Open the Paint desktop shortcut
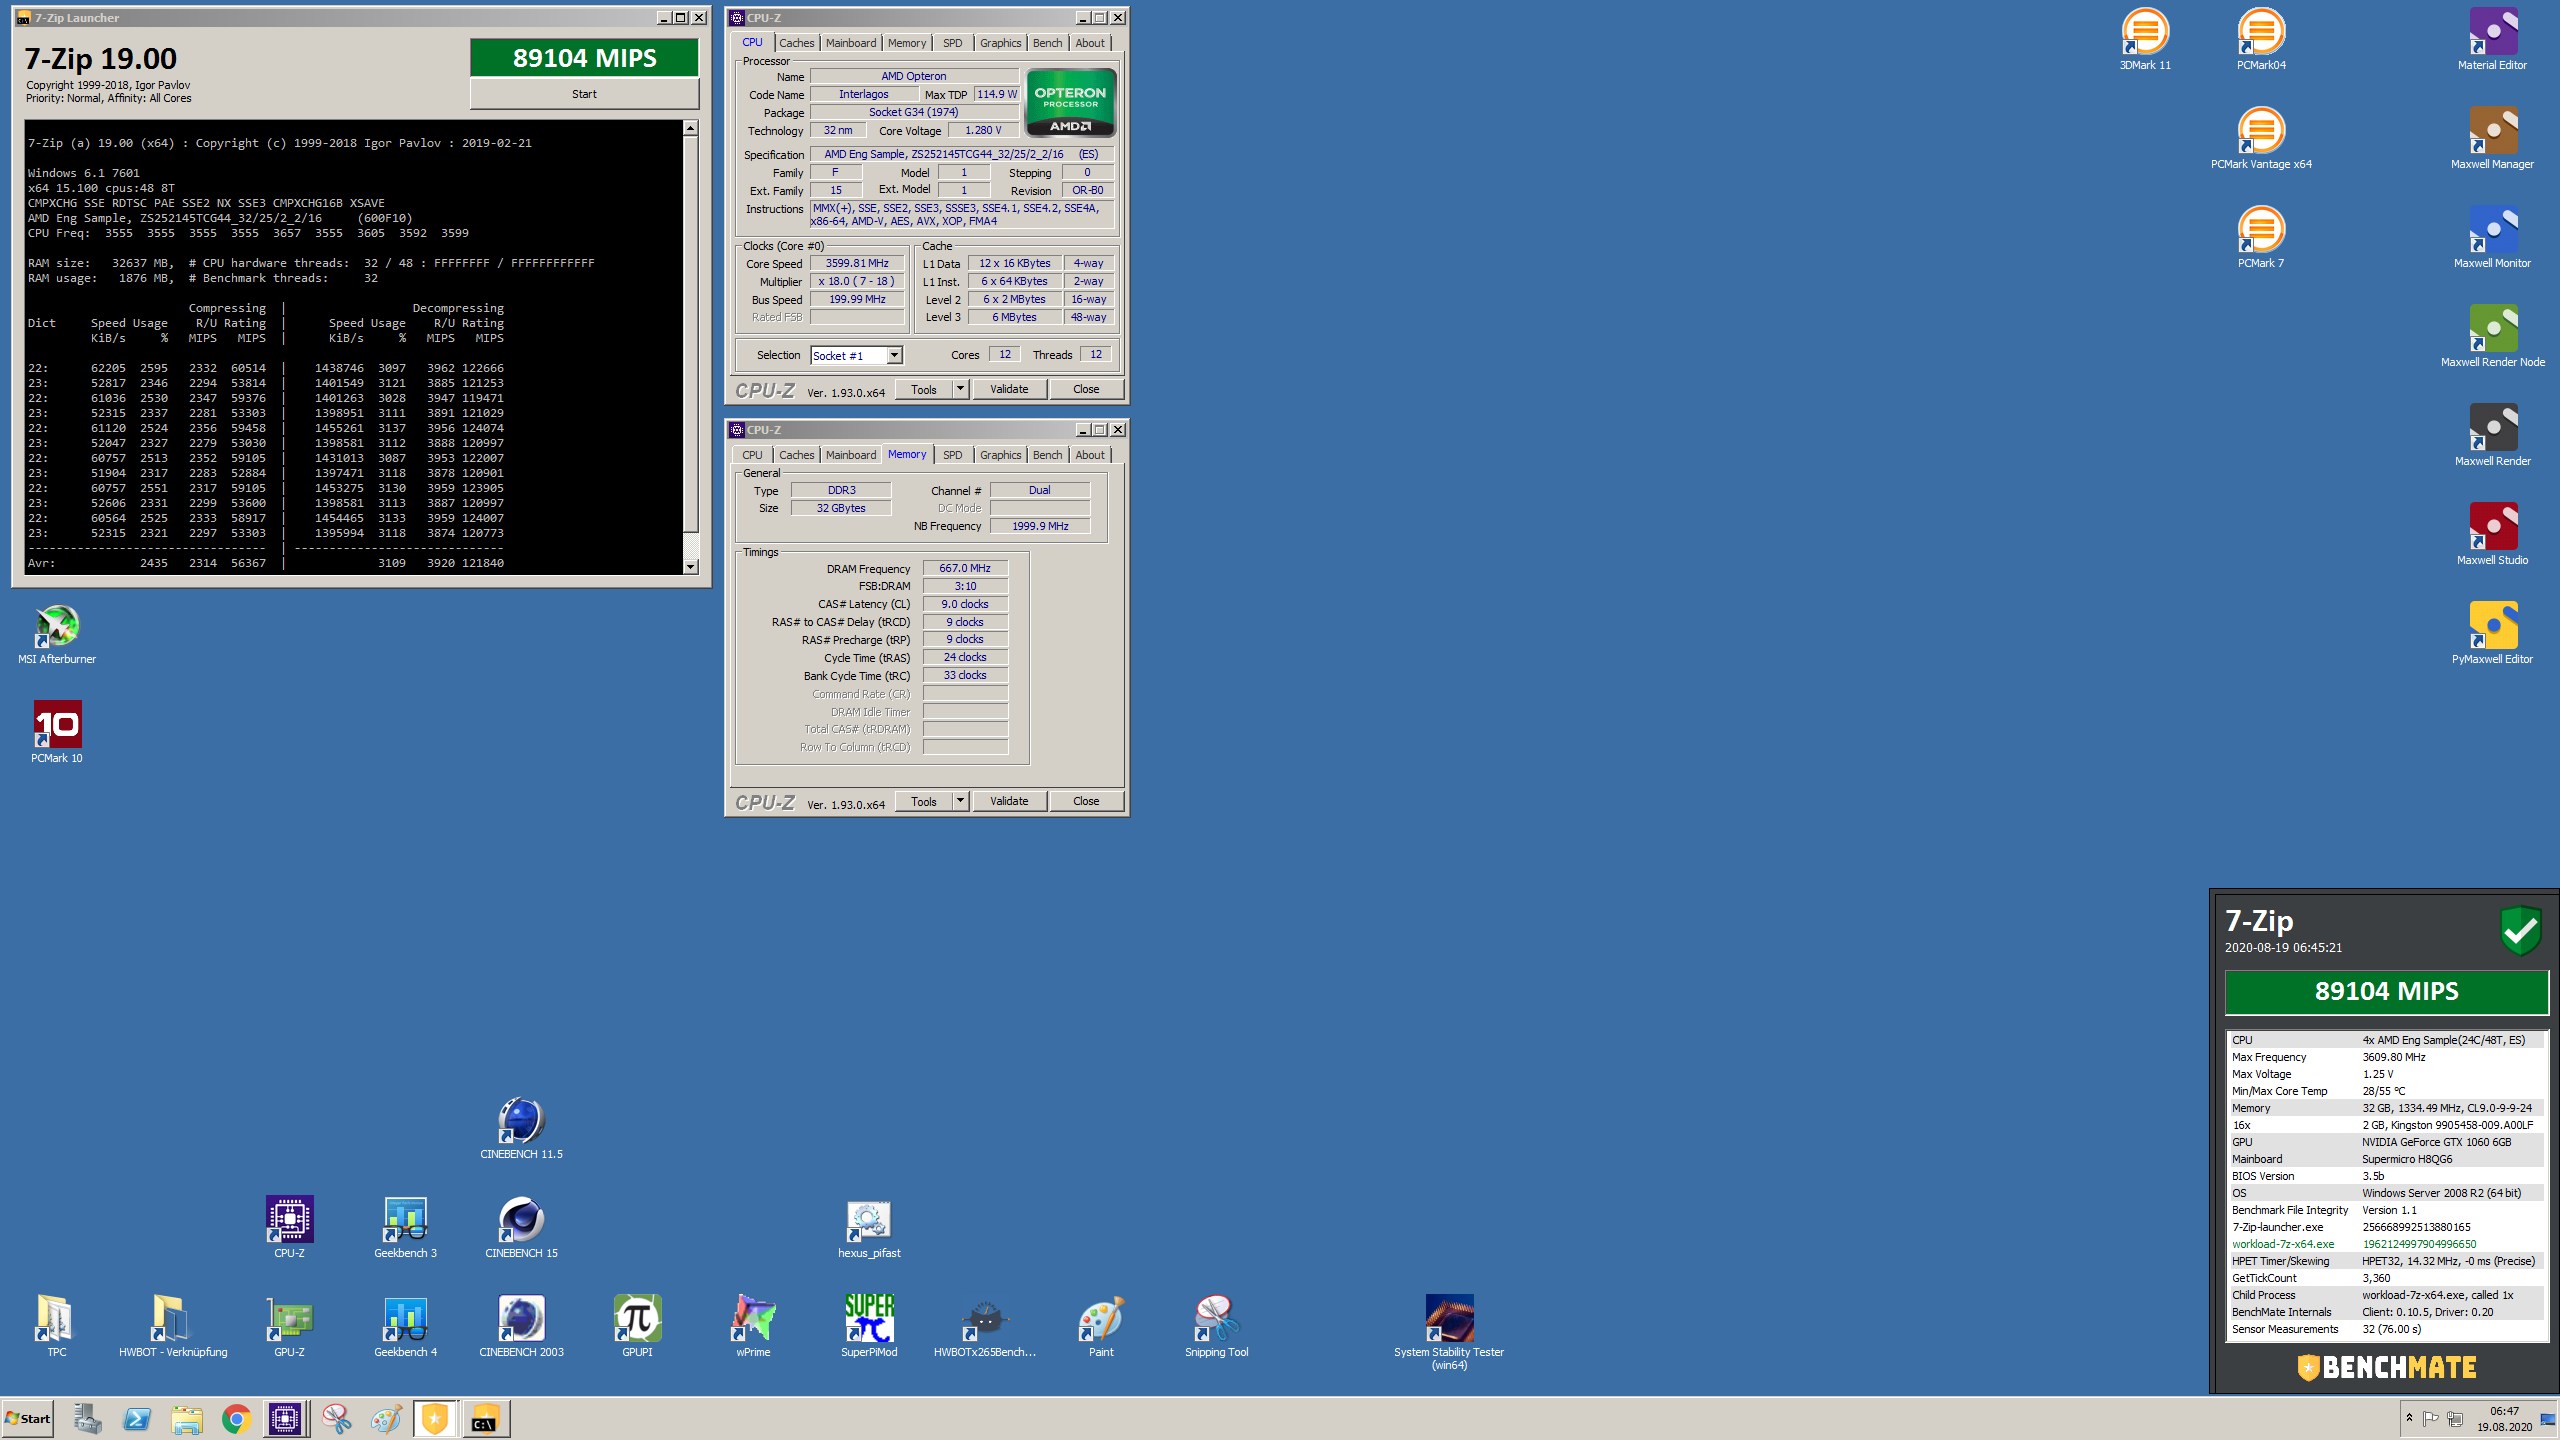The image size is (2560, 1440). [x=1101, y=1327]
